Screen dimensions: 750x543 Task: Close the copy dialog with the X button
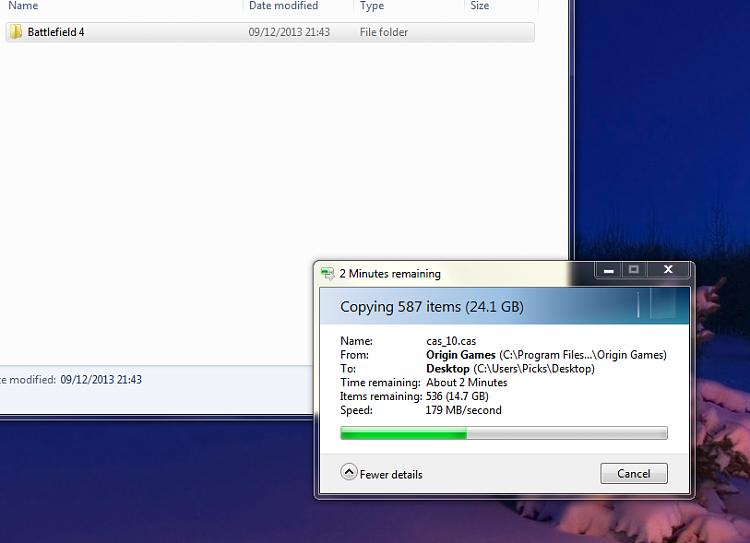(x=668, y=270)
